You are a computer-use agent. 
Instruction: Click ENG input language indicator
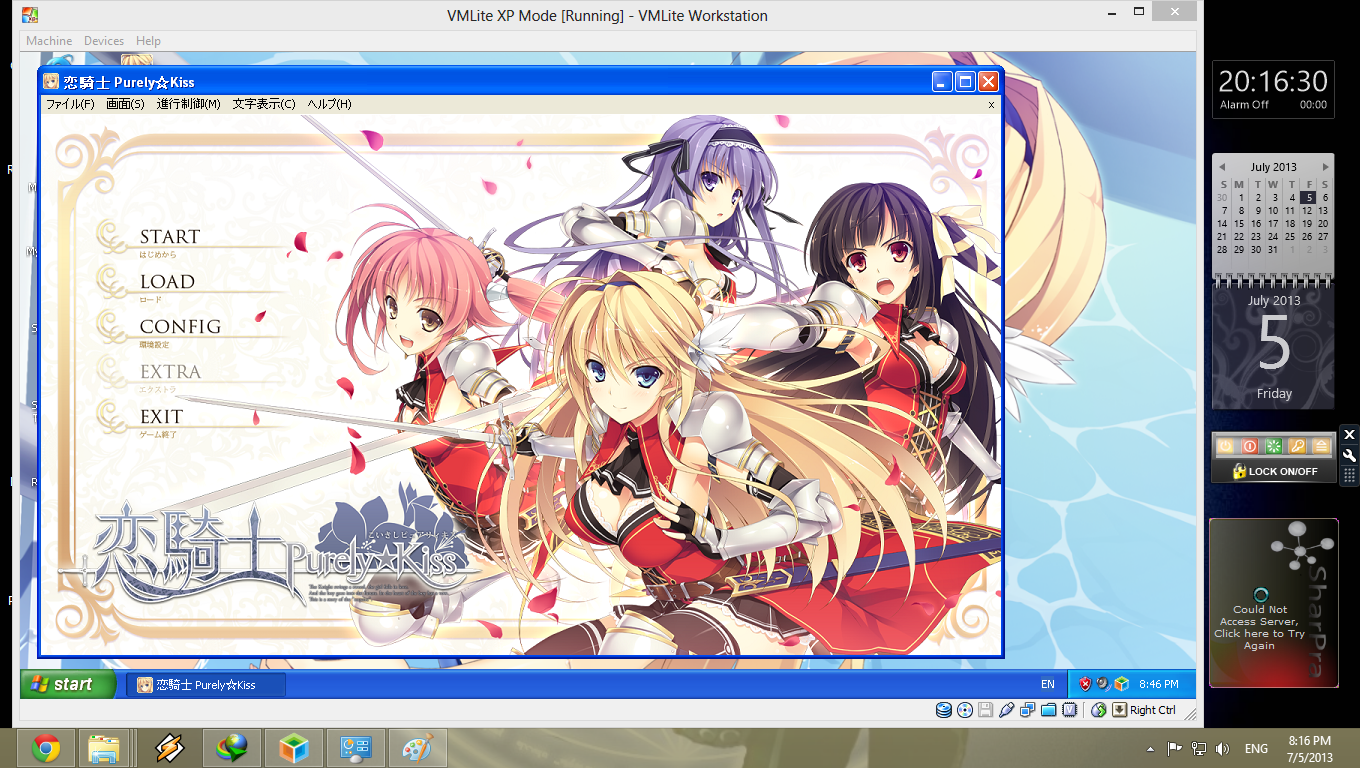tap(1256, 748)
